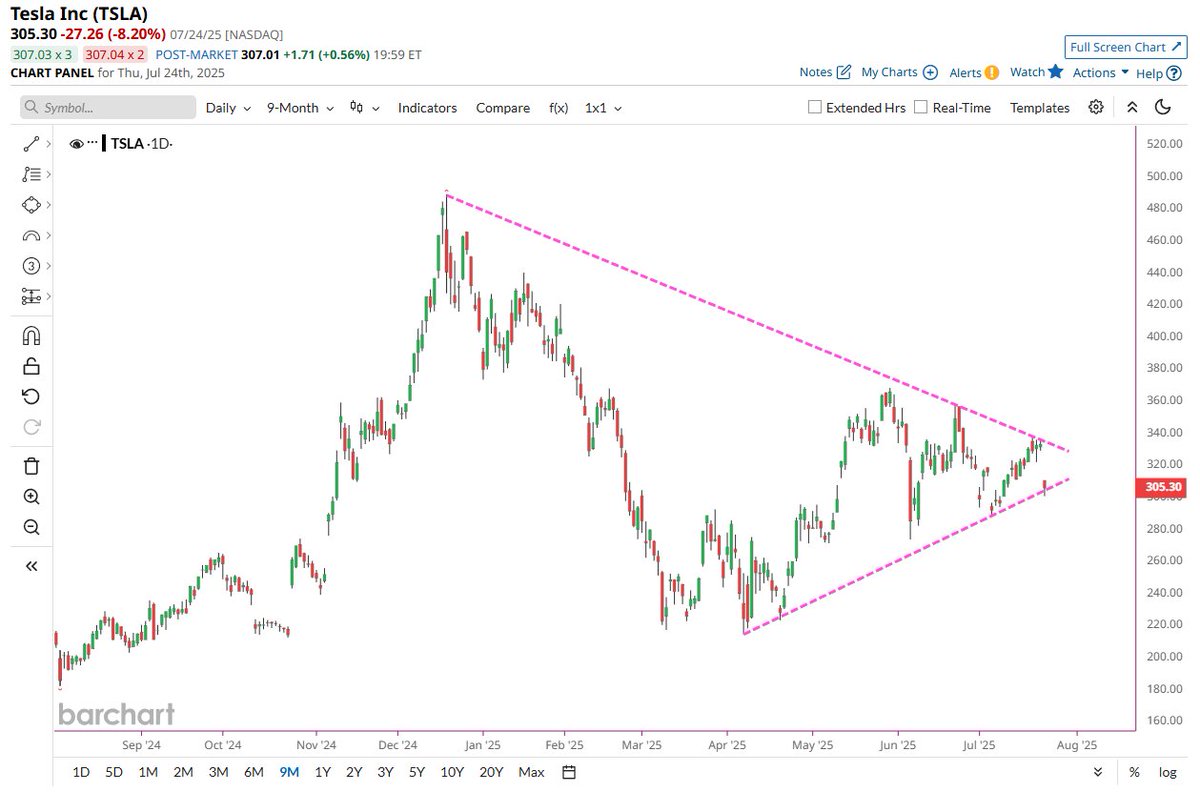Select the 1D time range
This screenshot has height=792, width=1200.
point(81,772)
